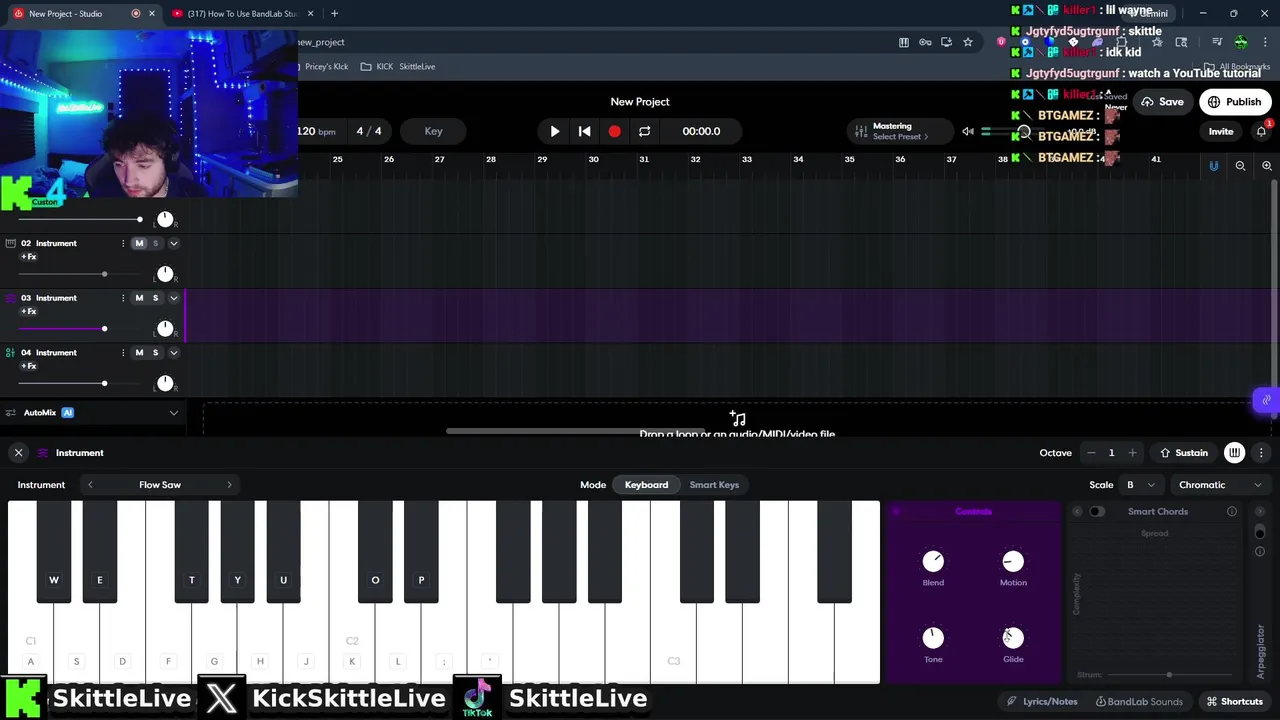Viewport: 1280px width, 720px height.
Task: Click track 04 green mixer icon
Action: tap(10, 352)
